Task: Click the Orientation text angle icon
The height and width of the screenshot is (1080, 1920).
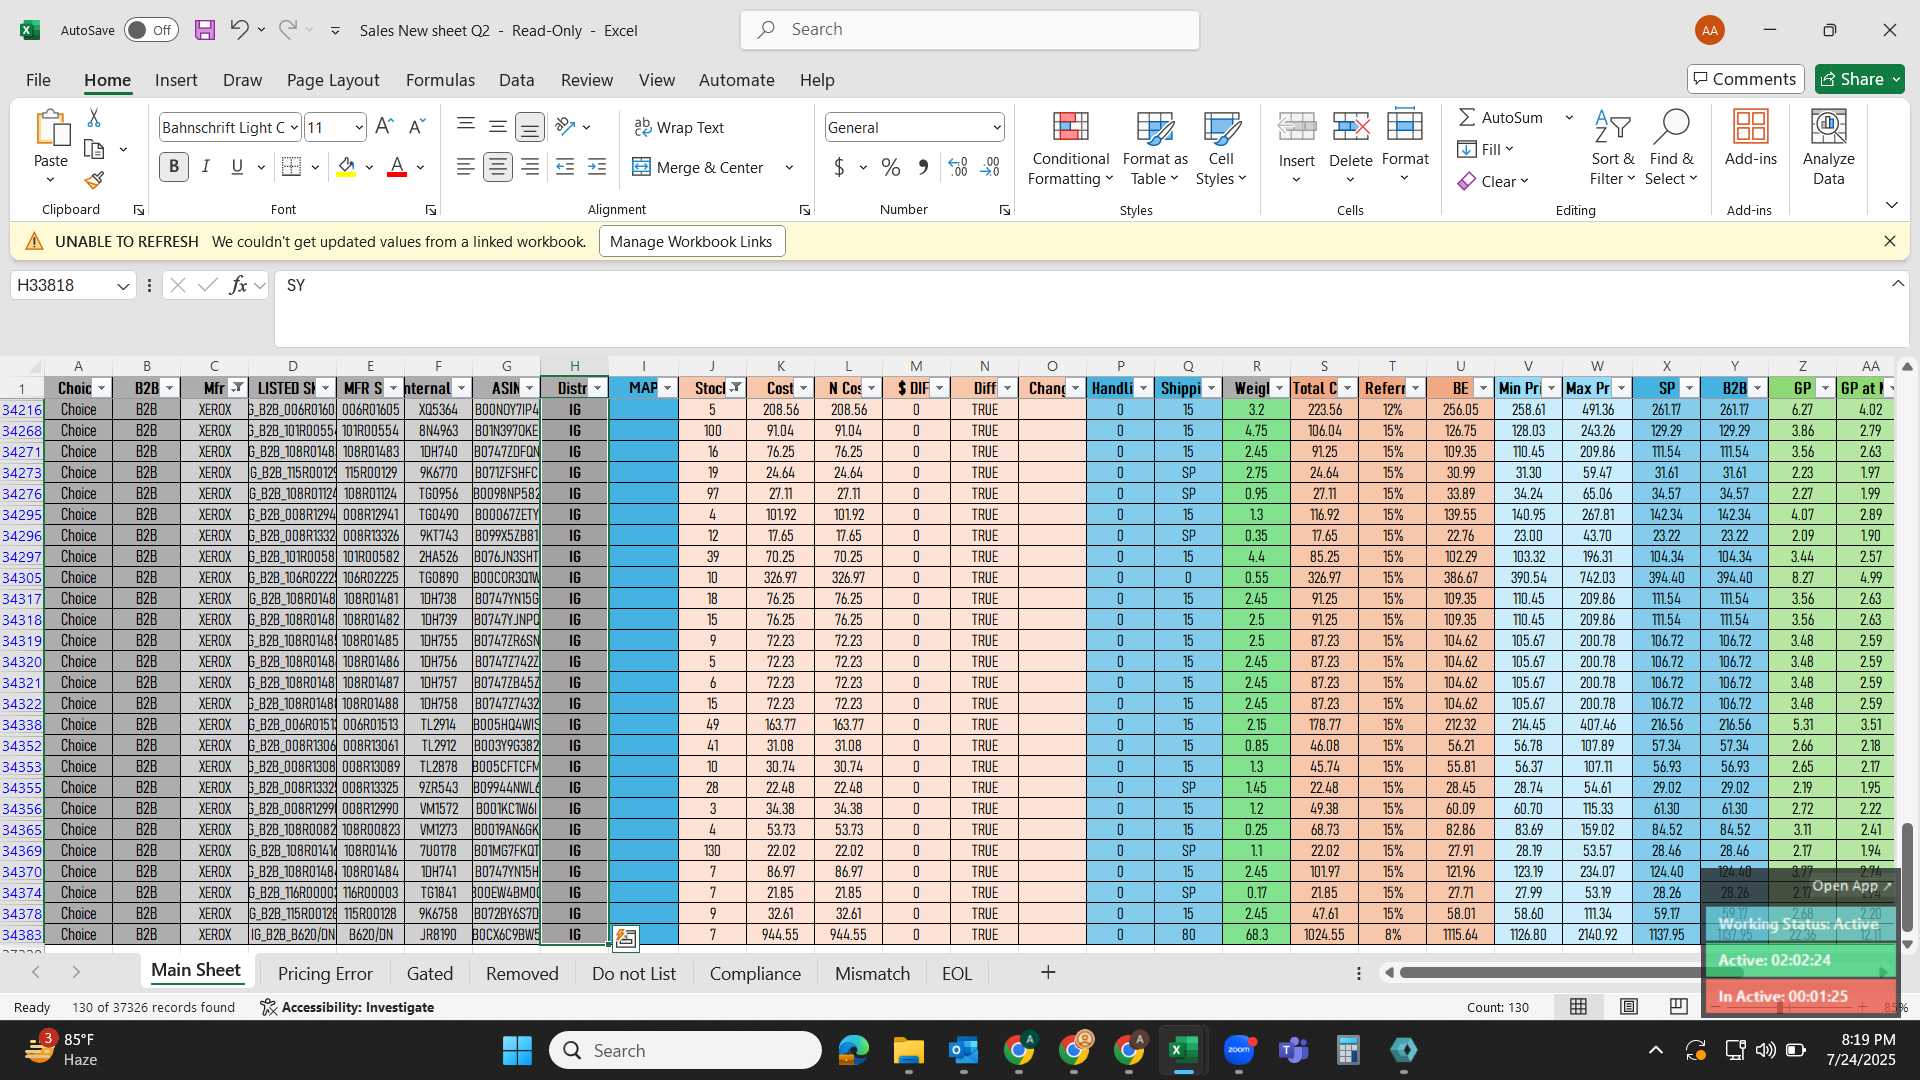Action: (x=565, y=127)
